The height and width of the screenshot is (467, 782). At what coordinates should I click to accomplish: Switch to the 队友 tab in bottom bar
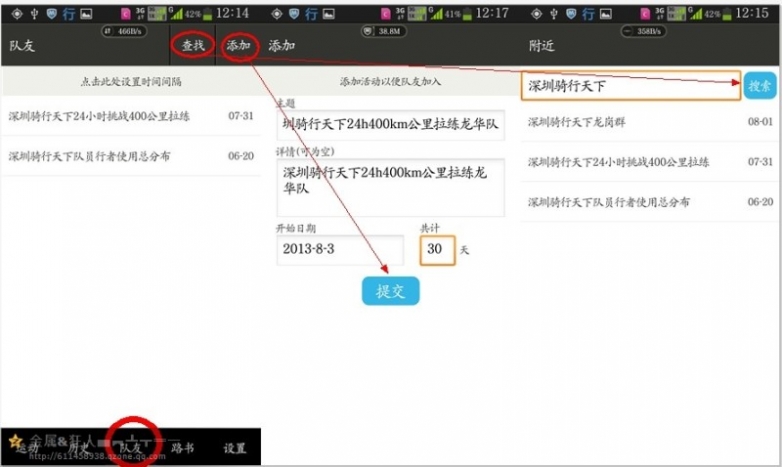point(131,448)
